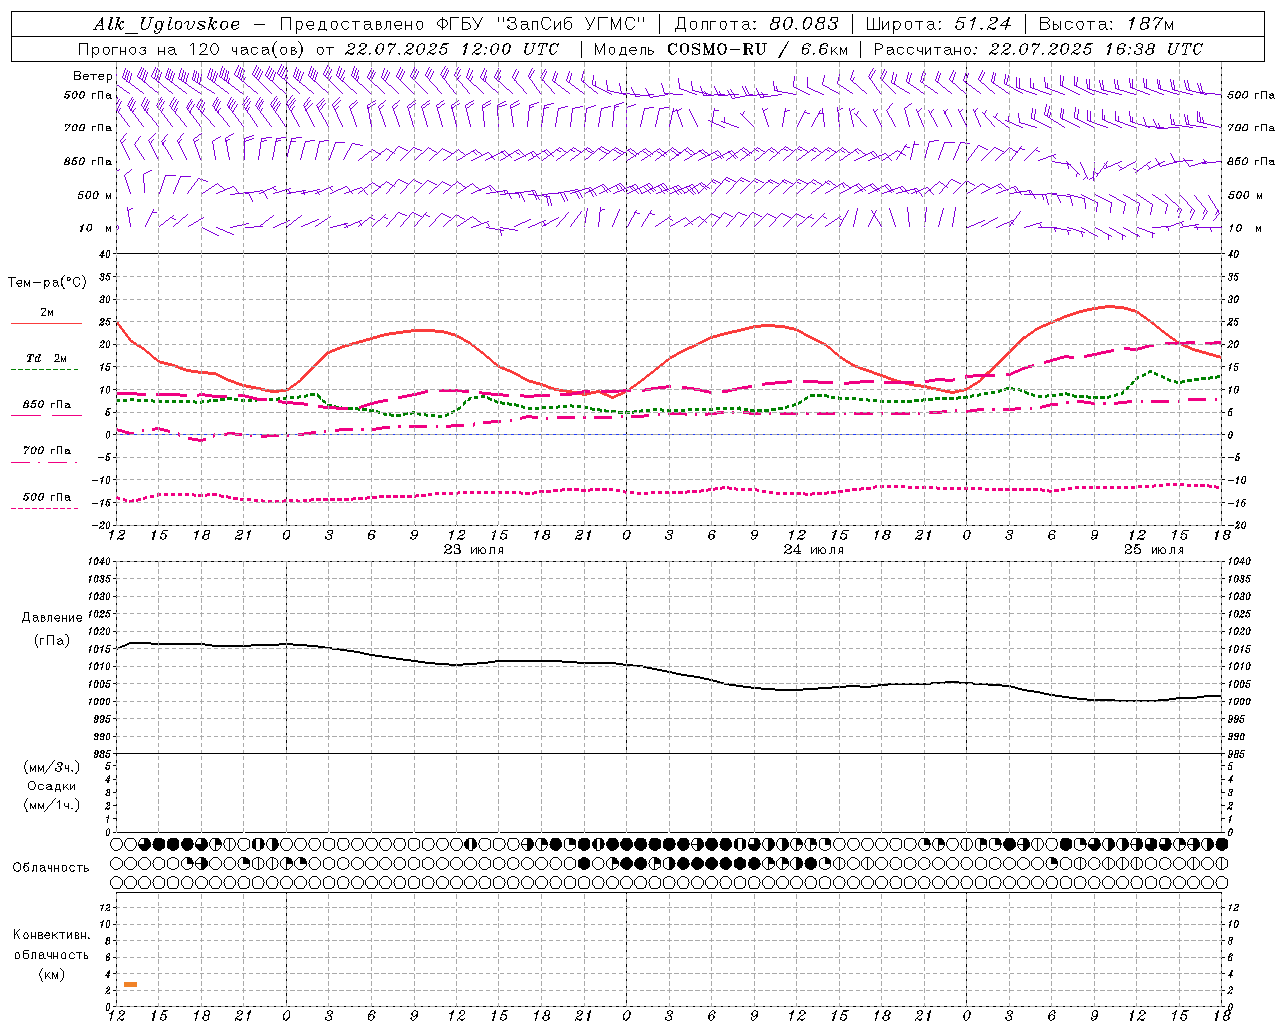Click the Конвективн. convective cloud label
This screenshot has width=1280, height=1024.
51,935
